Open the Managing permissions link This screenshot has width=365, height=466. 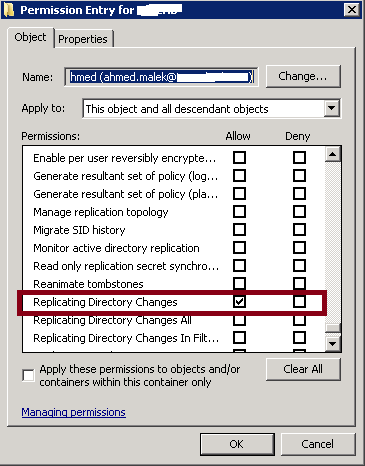coord(74,412)
